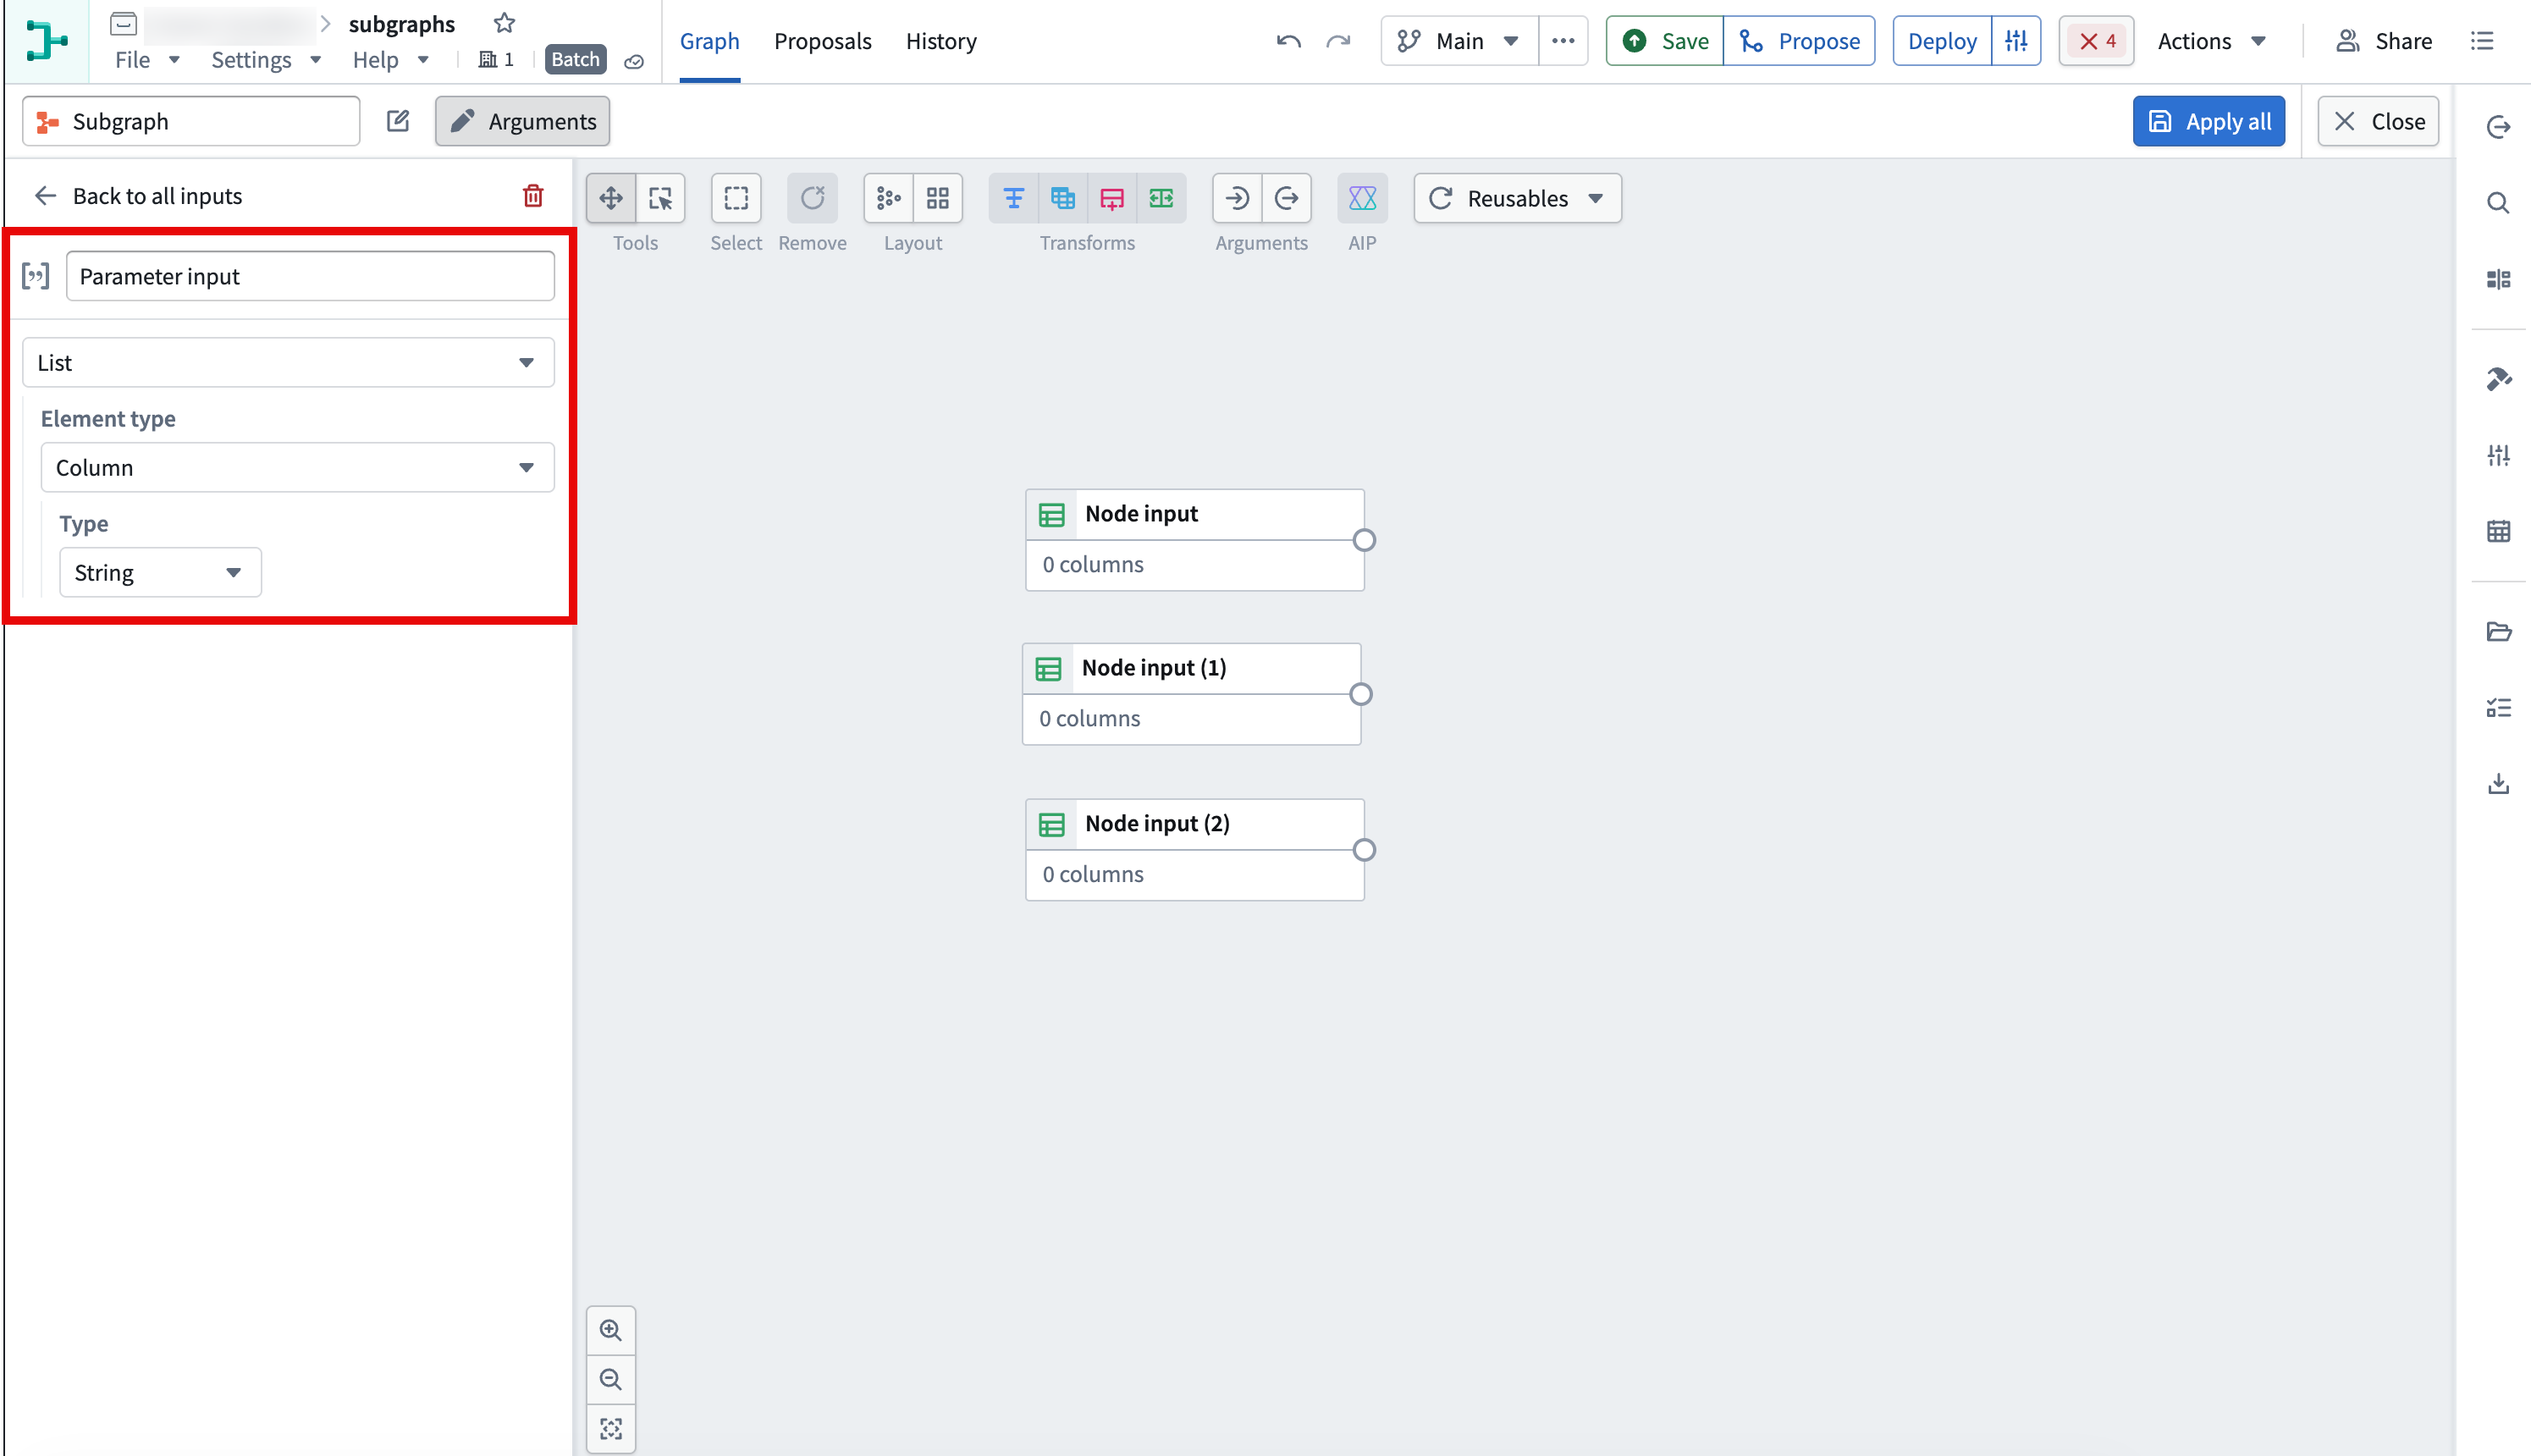
Task: Open the Main branch dropdown
Action: click(x=1459, y=41)
